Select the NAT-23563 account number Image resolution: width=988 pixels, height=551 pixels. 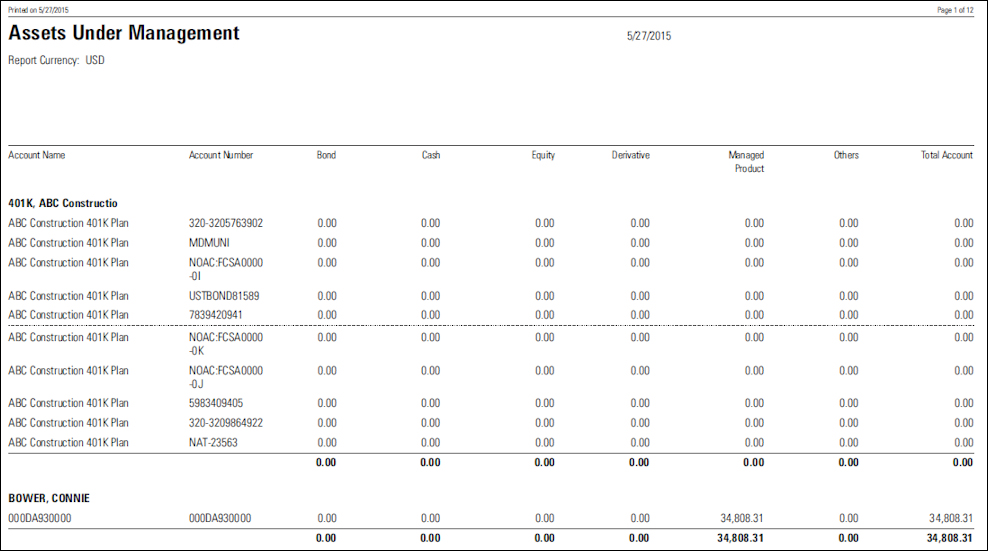click(x=213, y=442)
